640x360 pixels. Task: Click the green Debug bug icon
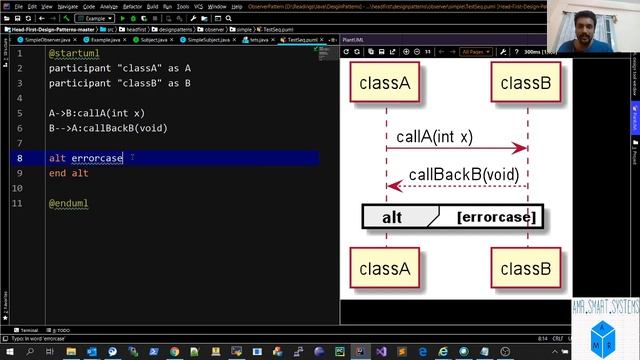pos(133,18)
